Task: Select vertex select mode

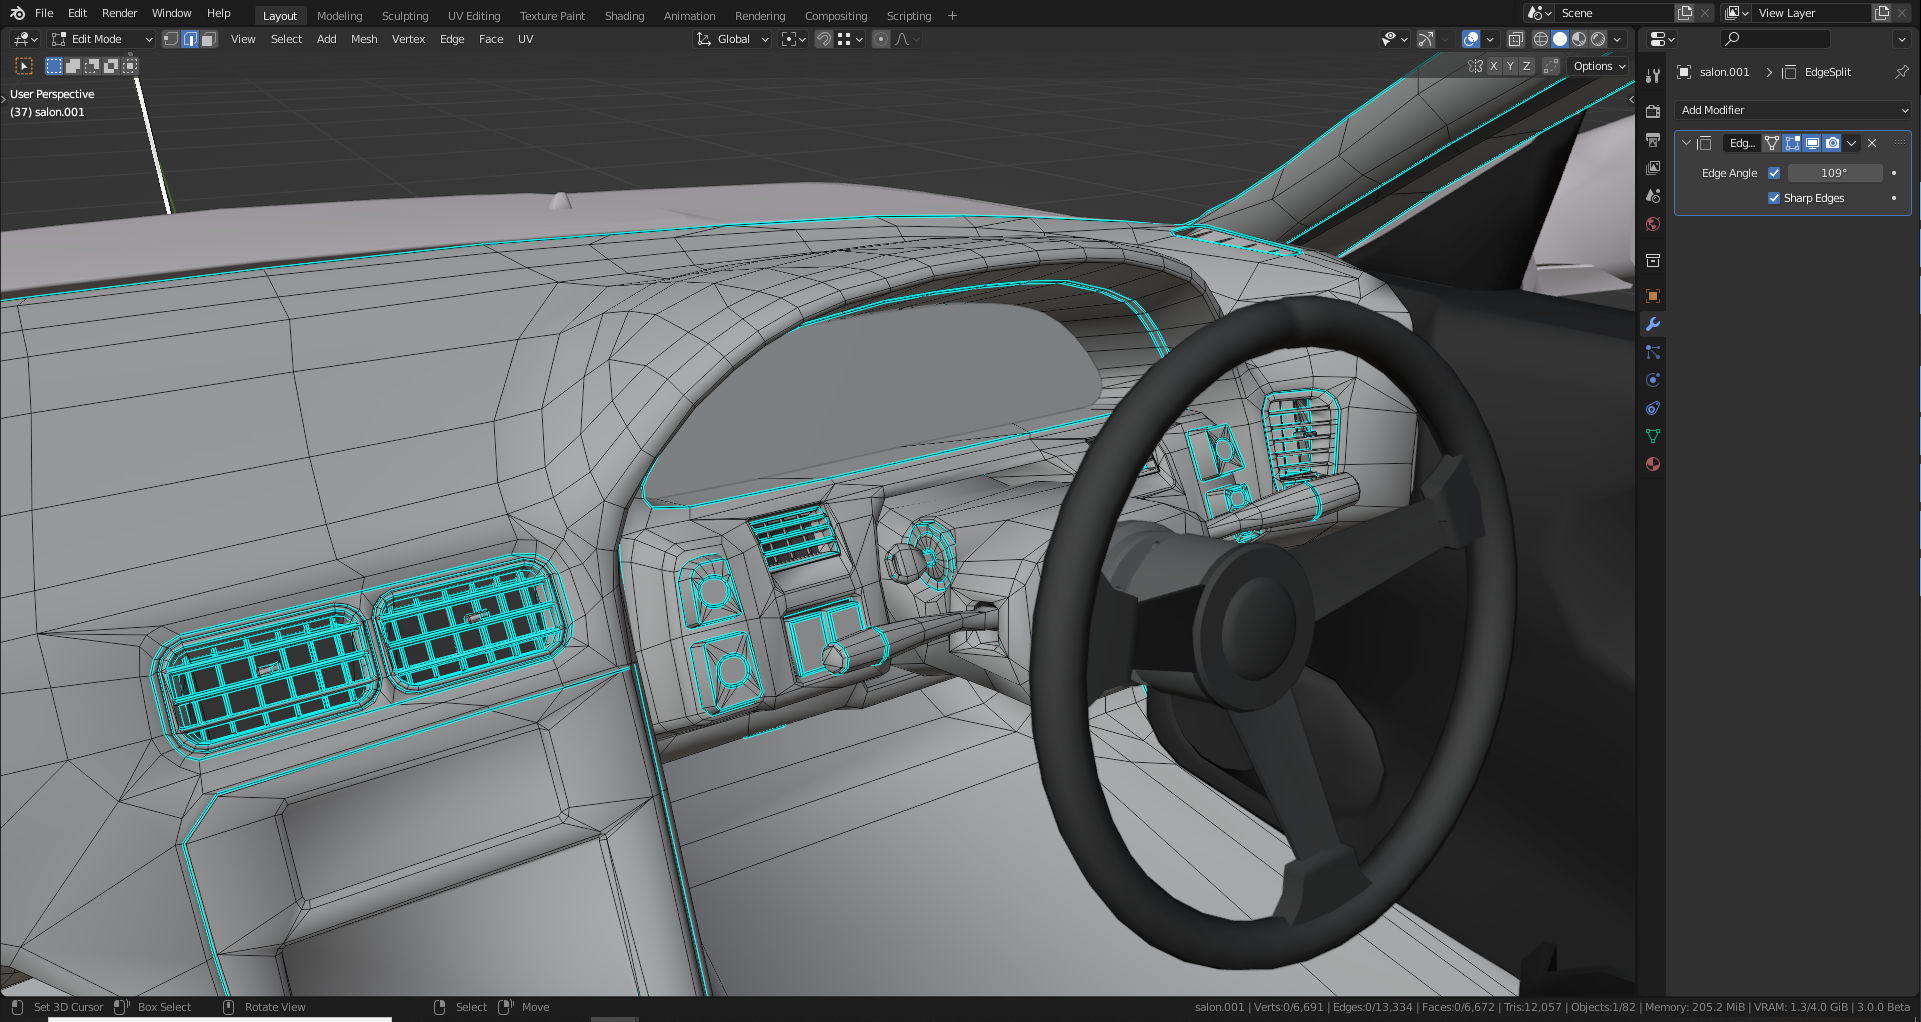Action: coord(171,39)
